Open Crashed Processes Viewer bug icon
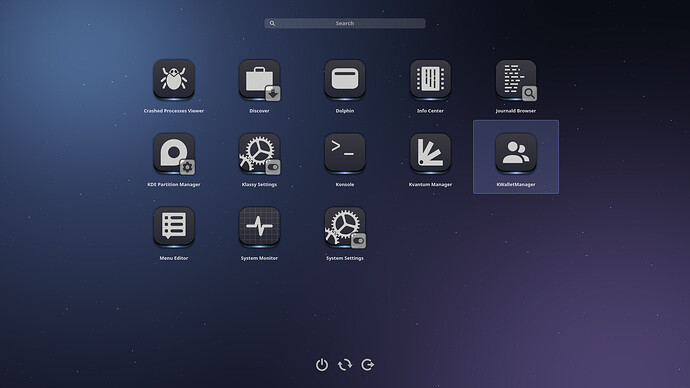The image size is (690, 388). point(174,80)
